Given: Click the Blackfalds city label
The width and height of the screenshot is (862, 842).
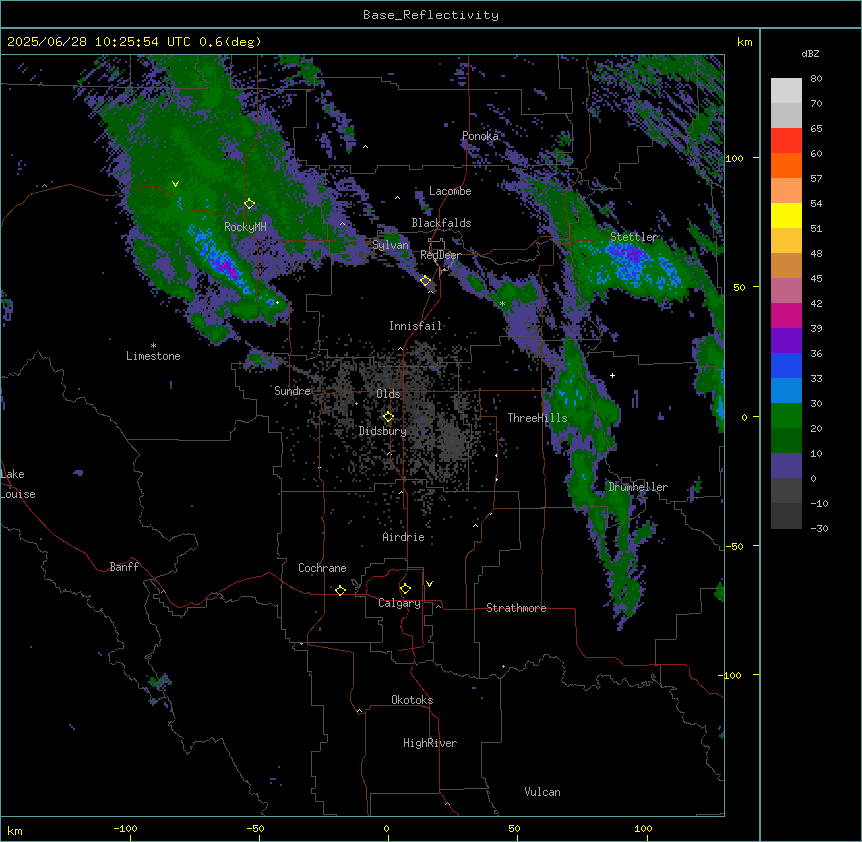Looking at the screenshot, I should pos(441,223).
